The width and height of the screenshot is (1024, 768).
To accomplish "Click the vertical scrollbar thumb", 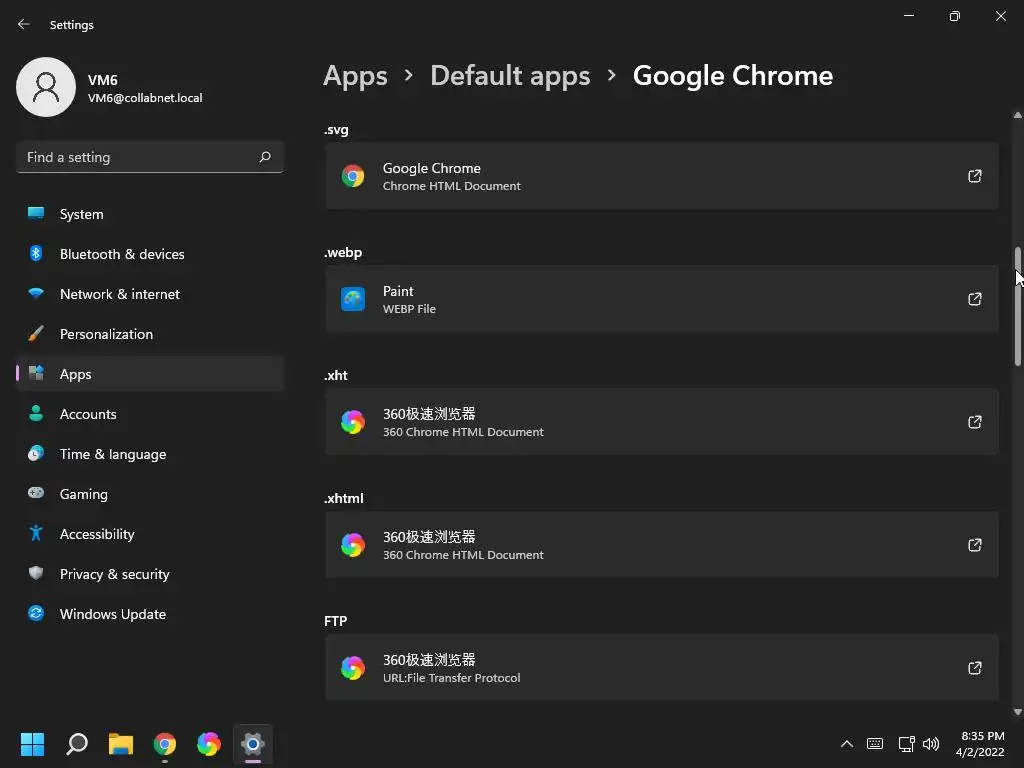I will 1018,305.
